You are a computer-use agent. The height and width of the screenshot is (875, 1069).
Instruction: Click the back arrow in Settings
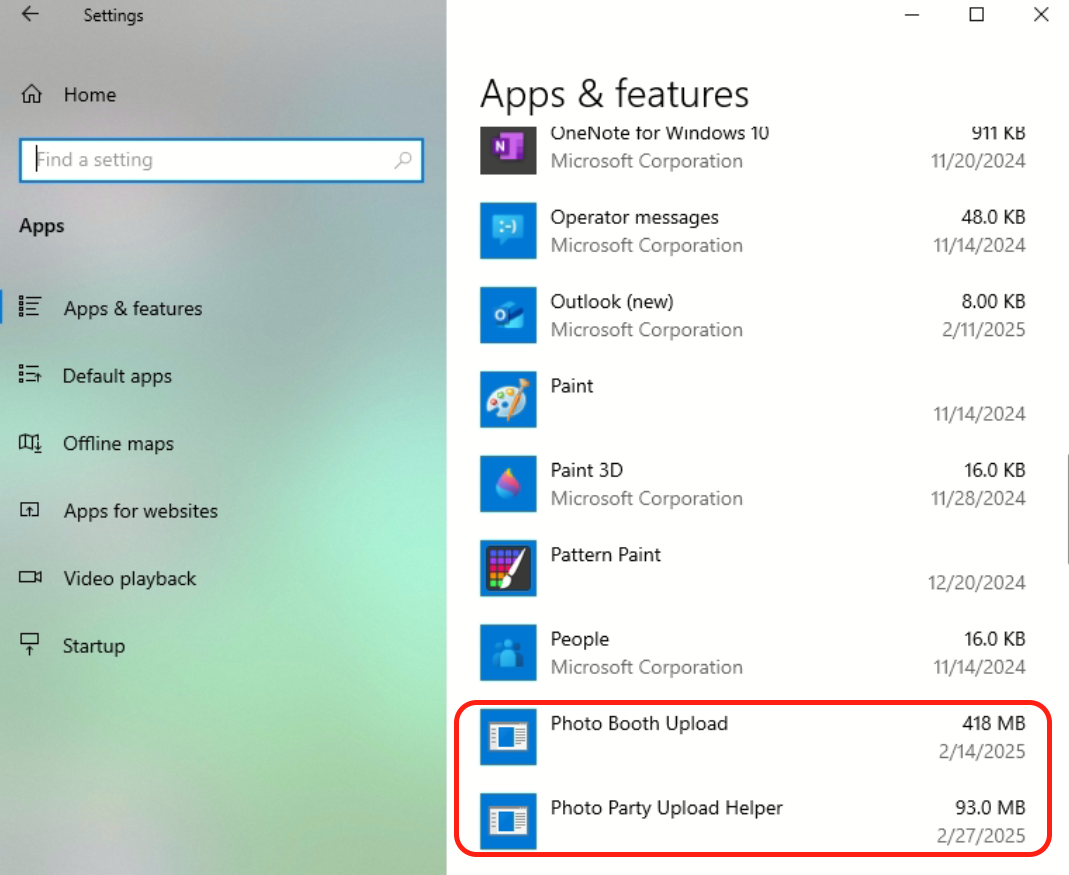pyautogui.click(x=30, y=14)
